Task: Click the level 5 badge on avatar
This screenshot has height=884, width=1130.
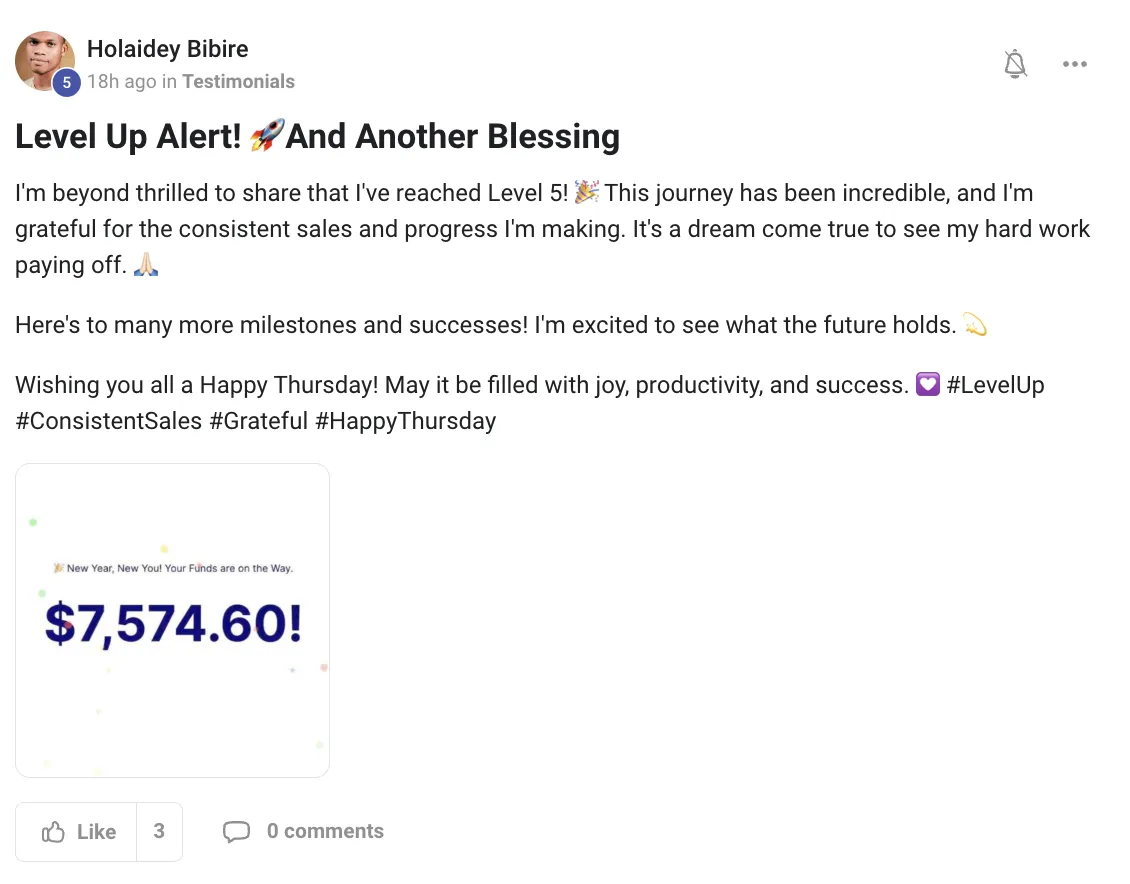Action: 66,83
